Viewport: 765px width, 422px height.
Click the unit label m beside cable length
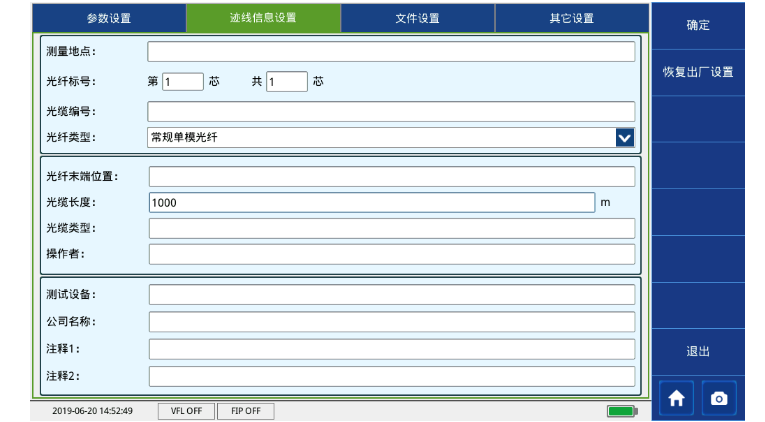click(x=605, y=202)
